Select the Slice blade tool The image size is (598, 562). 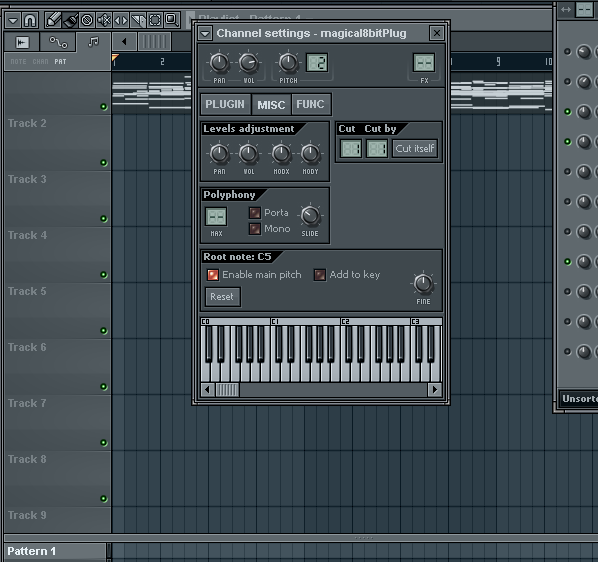pos(138,20)
